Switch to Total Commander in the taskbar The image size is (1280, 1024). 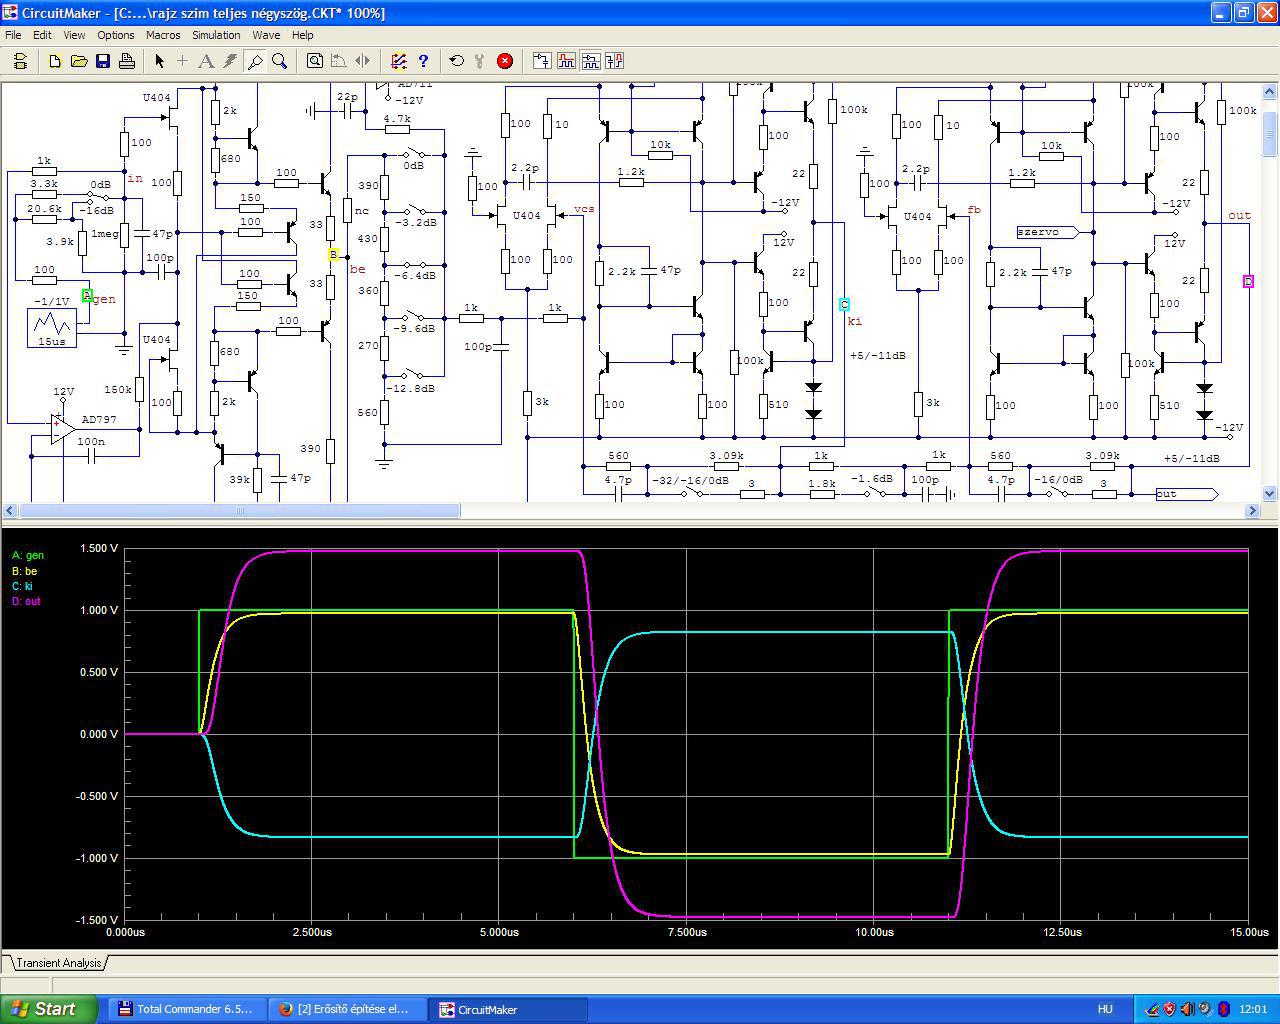pyautogui.click(x=185, y=1009)
